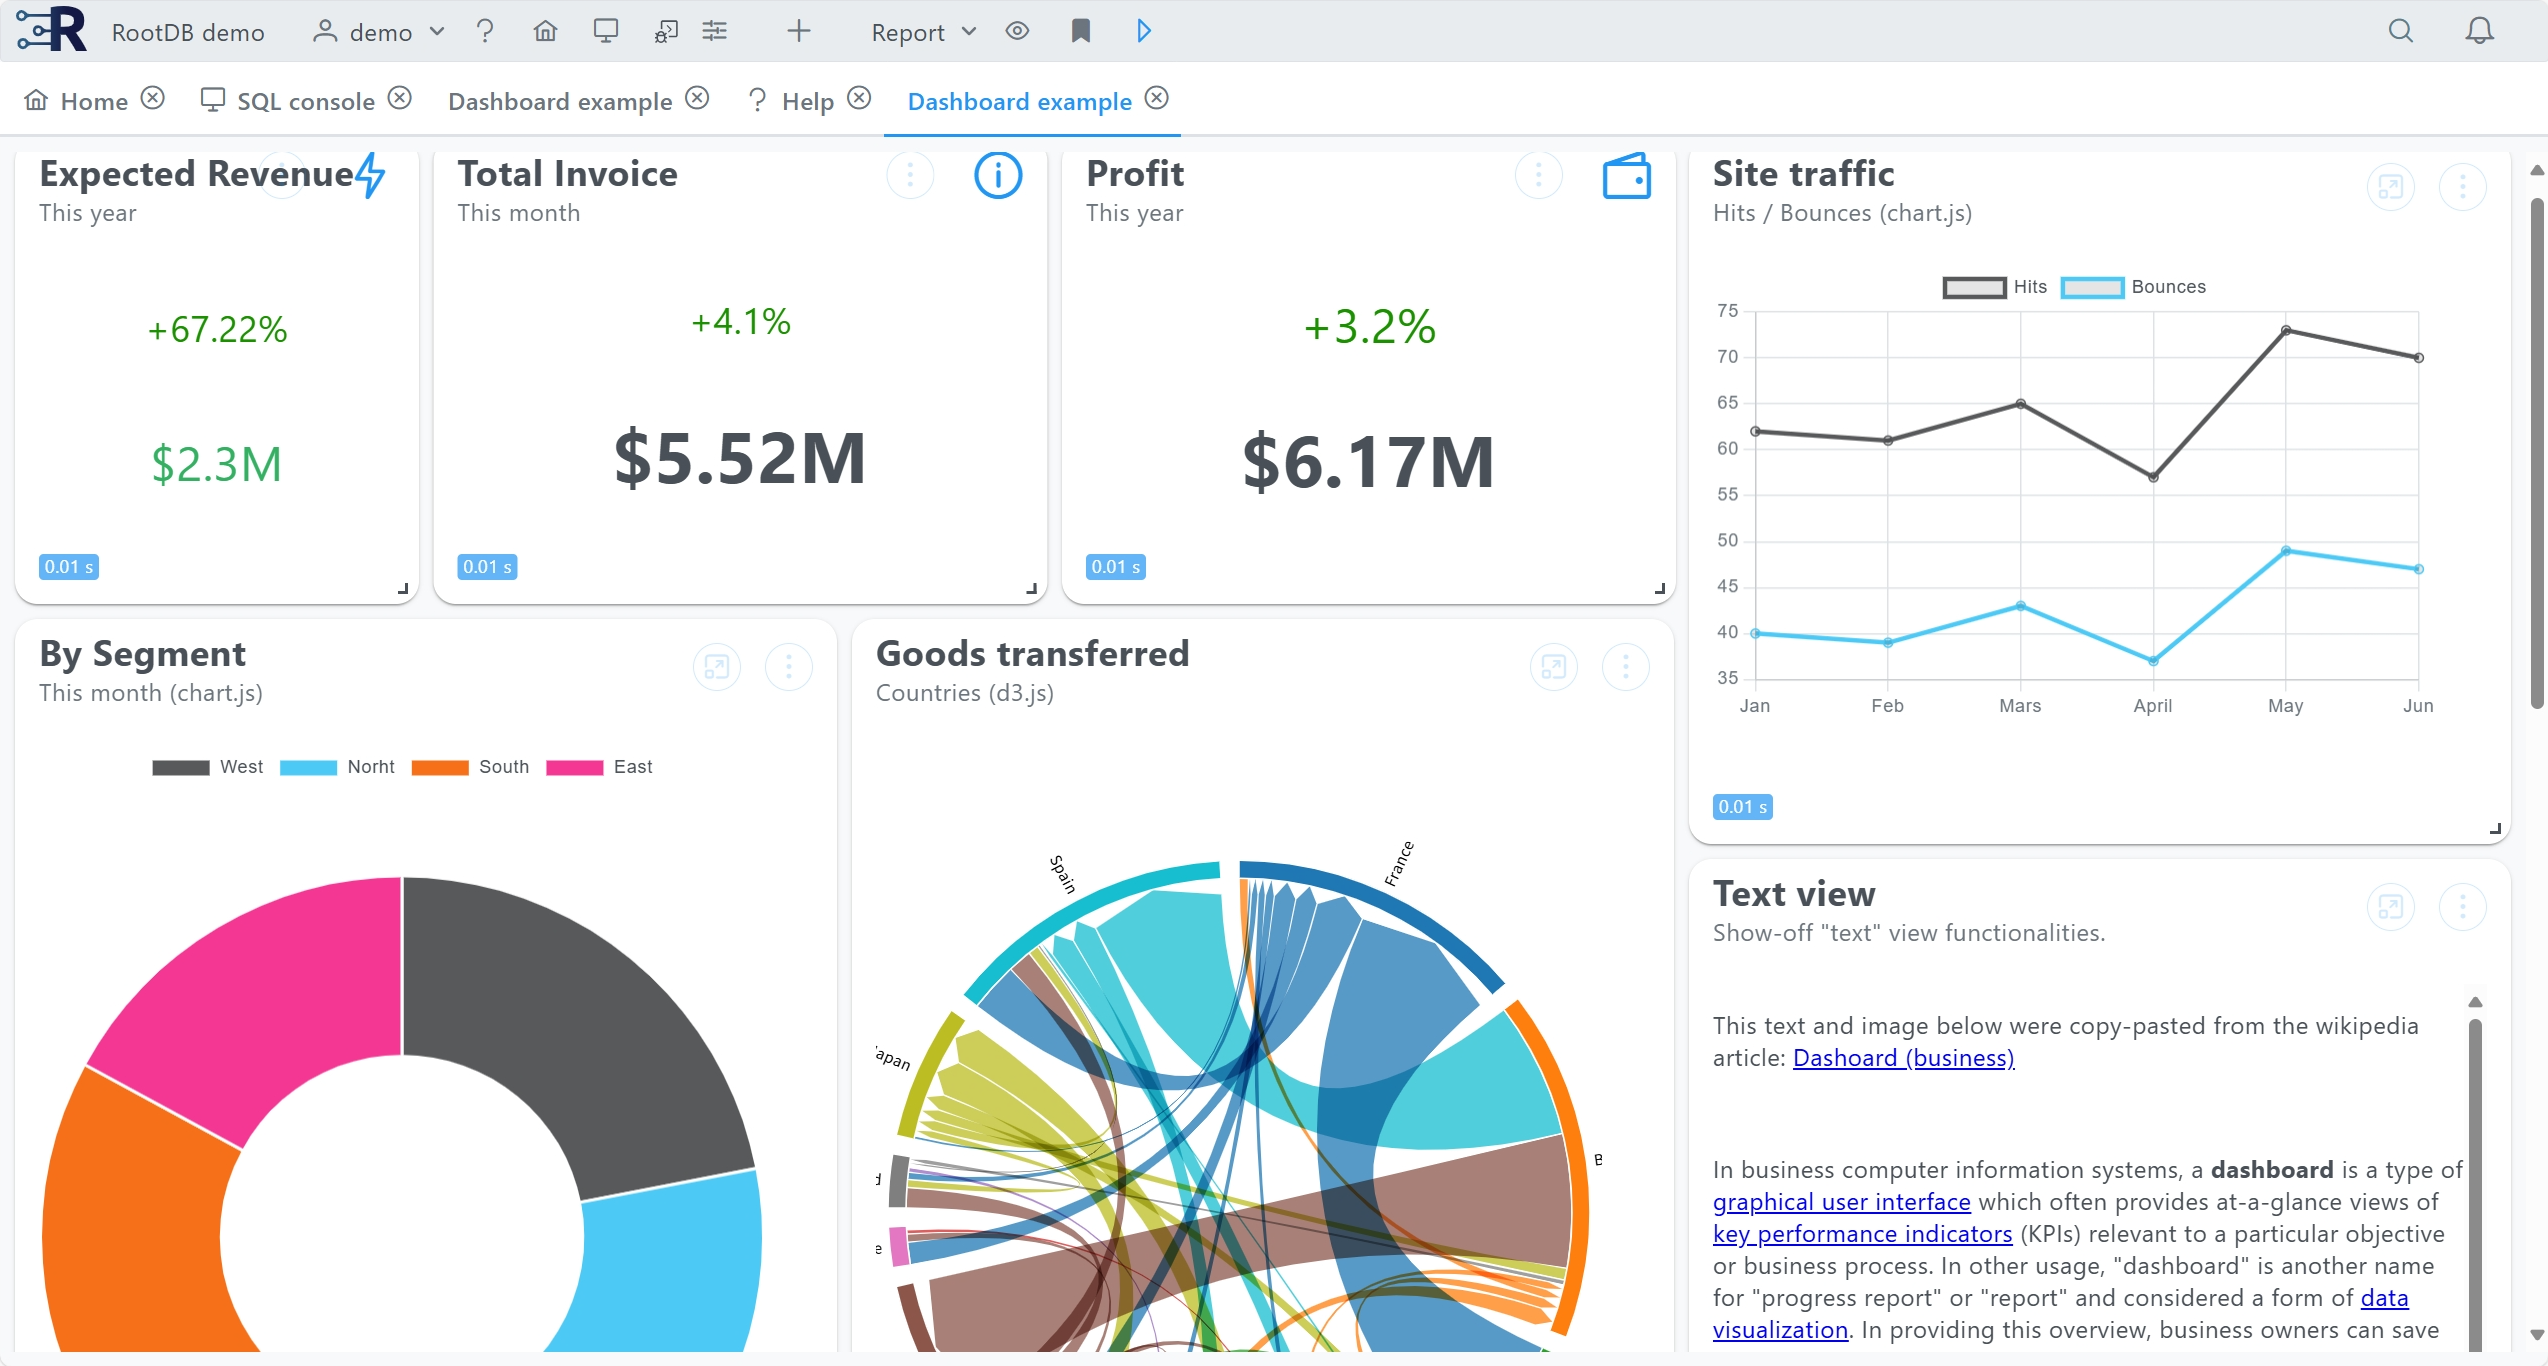Click the France arc label in chord chart
Viewport: 2548px width, 1366px height.
tap(1399, 864)
